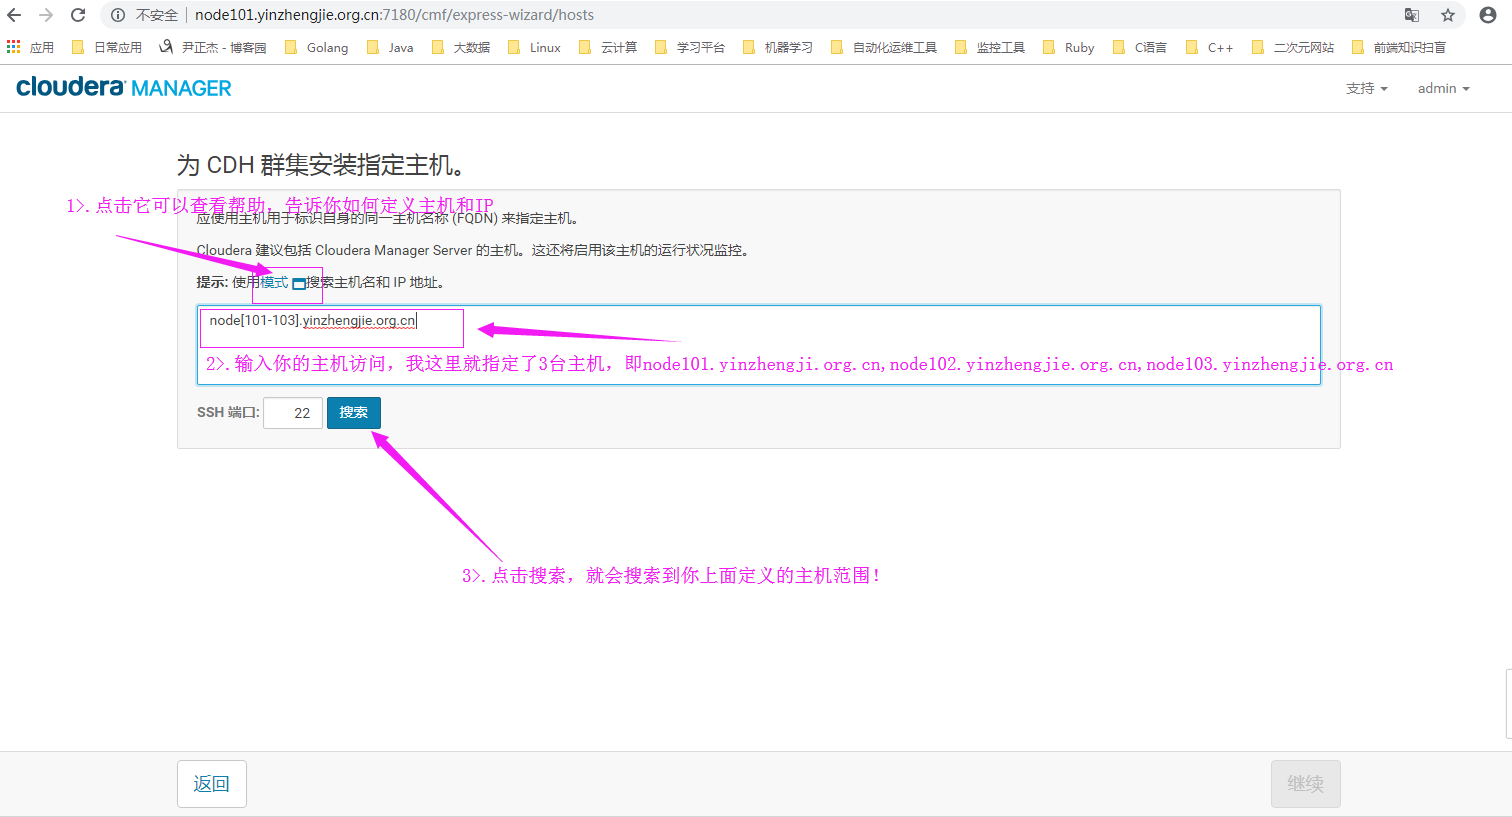Open the 日常应用 bookmark folder
This screenshot has width=1512, height=817.
[x=107, y=47]
